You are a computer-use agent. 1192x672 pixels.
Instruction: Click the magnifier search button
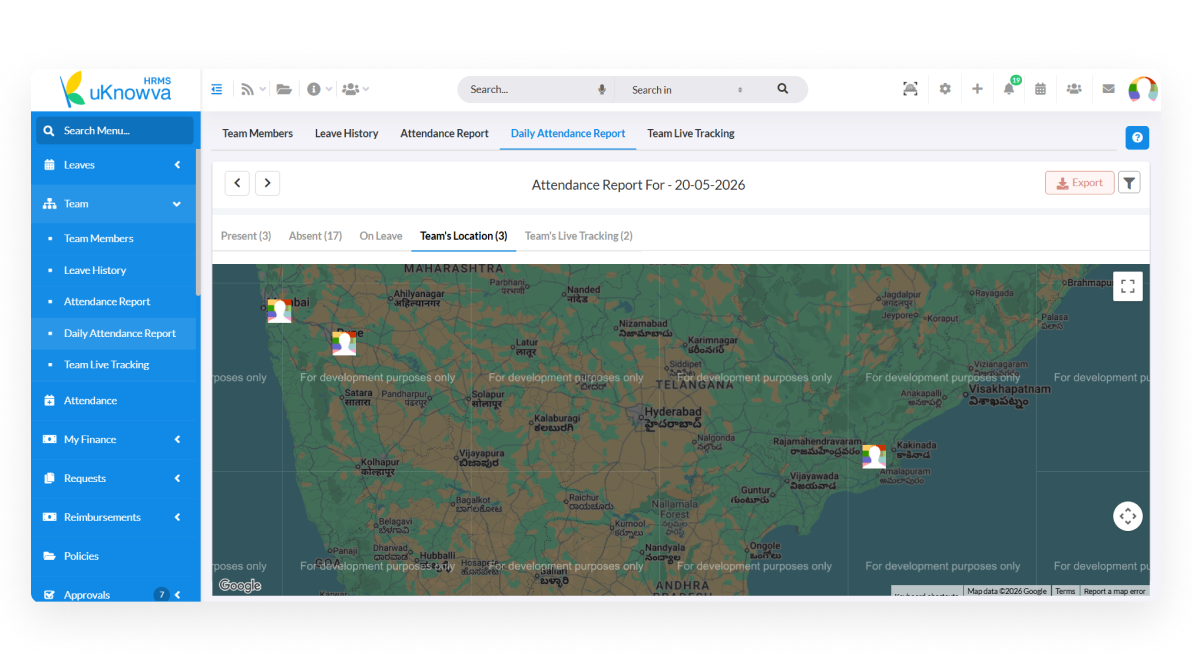point(782,89)
